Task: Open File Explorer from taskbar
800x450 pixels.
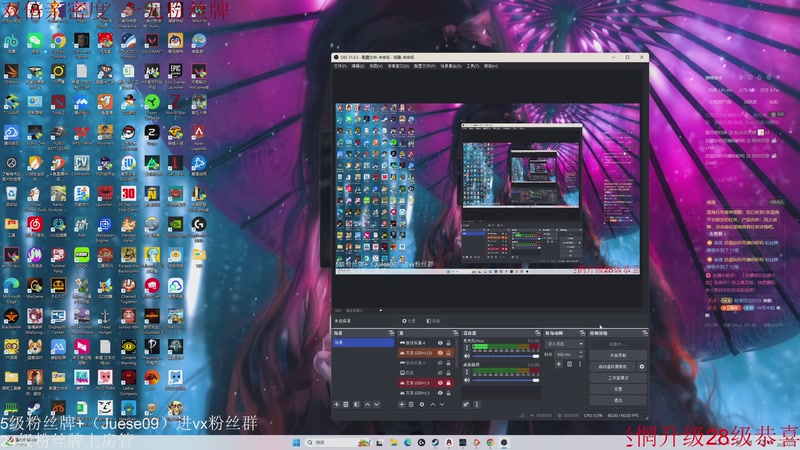Action: pos(394,442)
